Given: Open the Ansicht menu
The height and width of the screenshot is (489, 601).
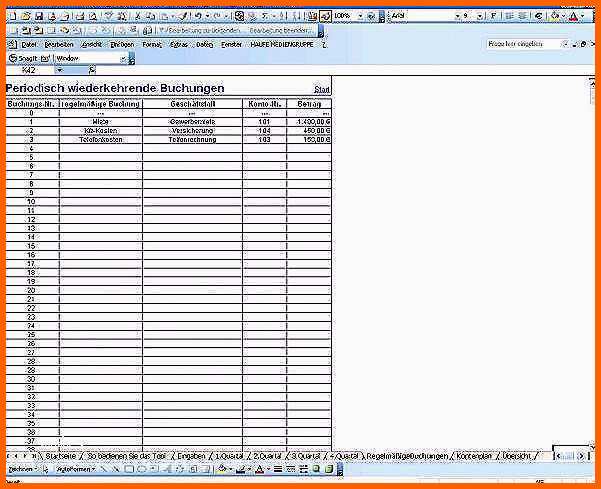Looking at the screenshot, I should (92, 45).
